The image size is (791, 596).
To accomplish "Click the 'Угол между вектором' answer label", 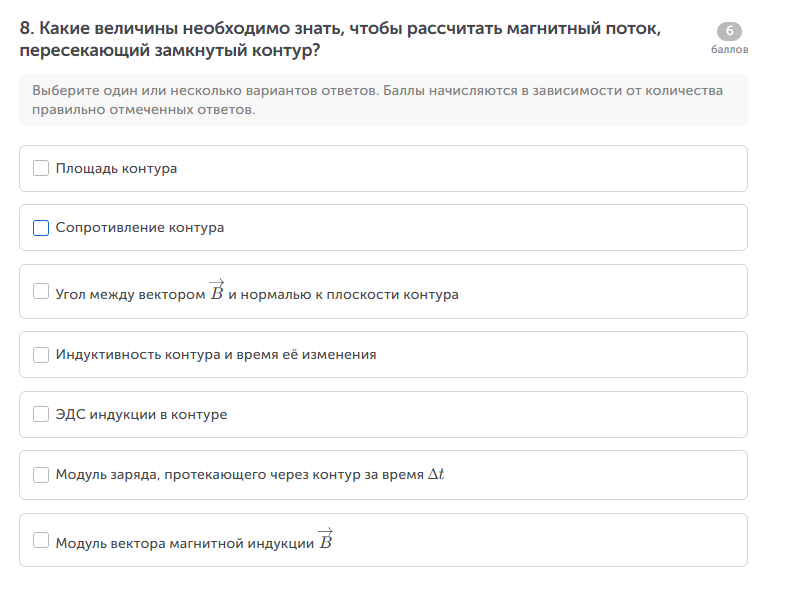I will [130, 294].
